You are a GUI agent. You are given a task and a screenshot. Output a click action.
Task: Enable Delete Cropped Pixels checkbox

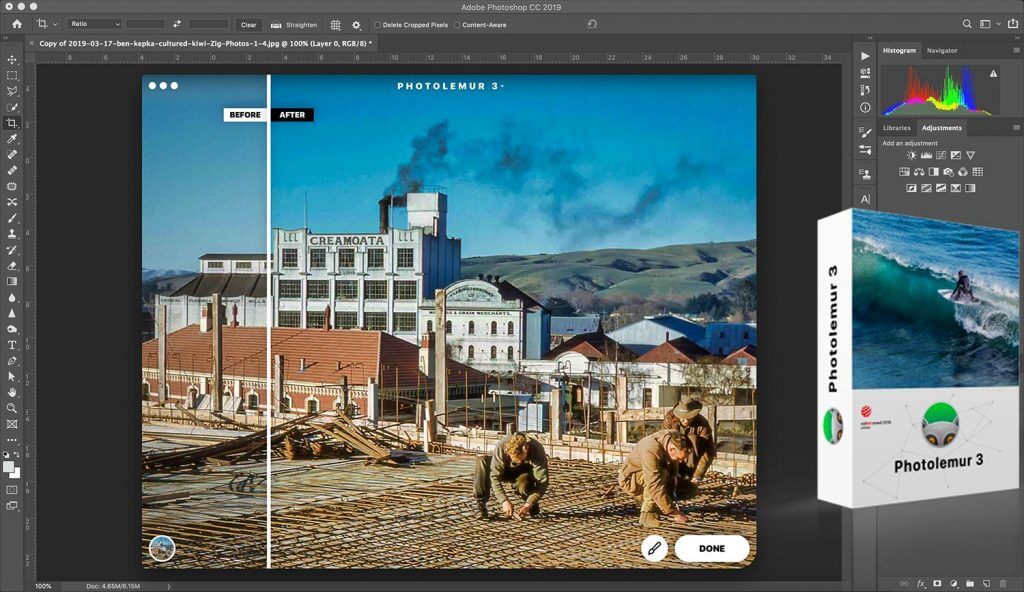click(377, 24)
